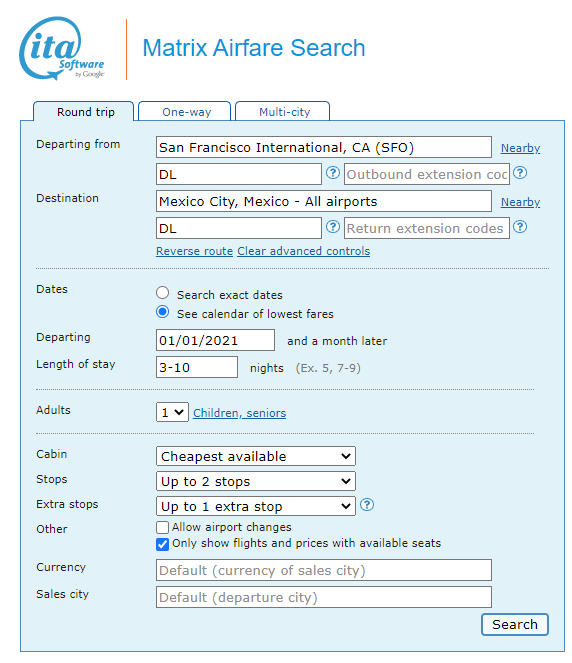Expand the Cabin dropdown showing Cheapest available
Viewport: 572px width, 663px height.
(256, 456)
